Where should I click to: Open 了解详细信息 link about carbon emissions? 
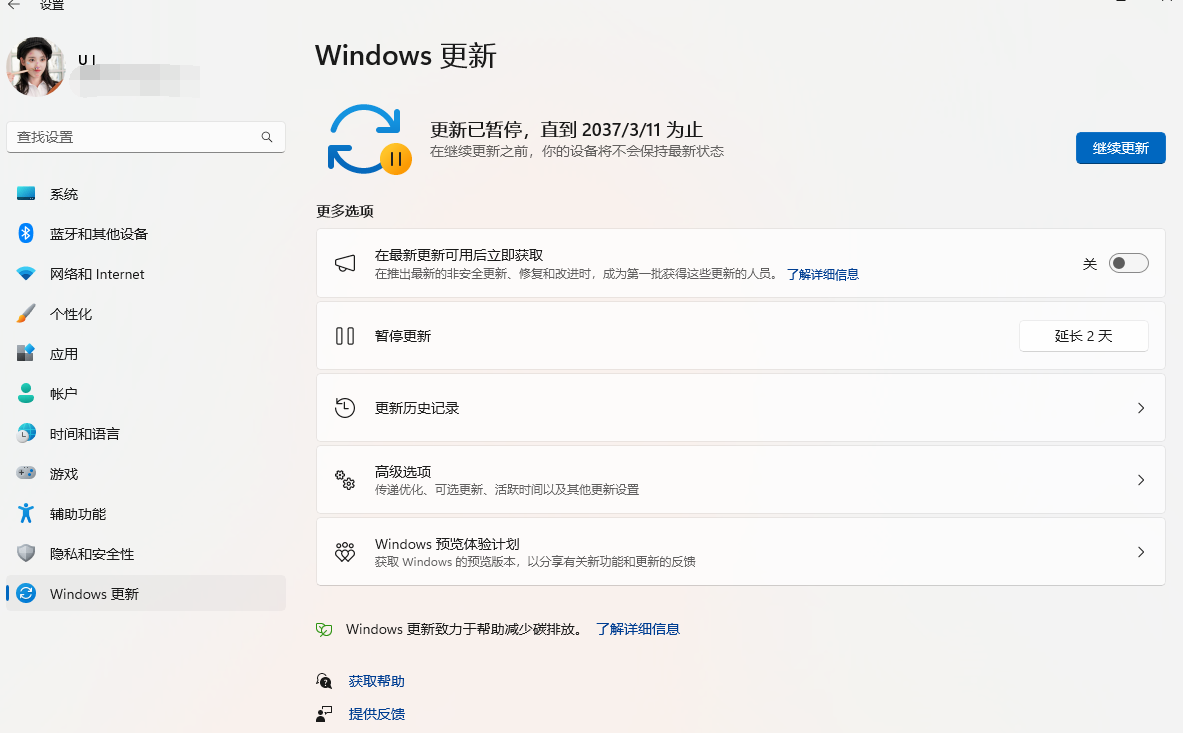638,629
